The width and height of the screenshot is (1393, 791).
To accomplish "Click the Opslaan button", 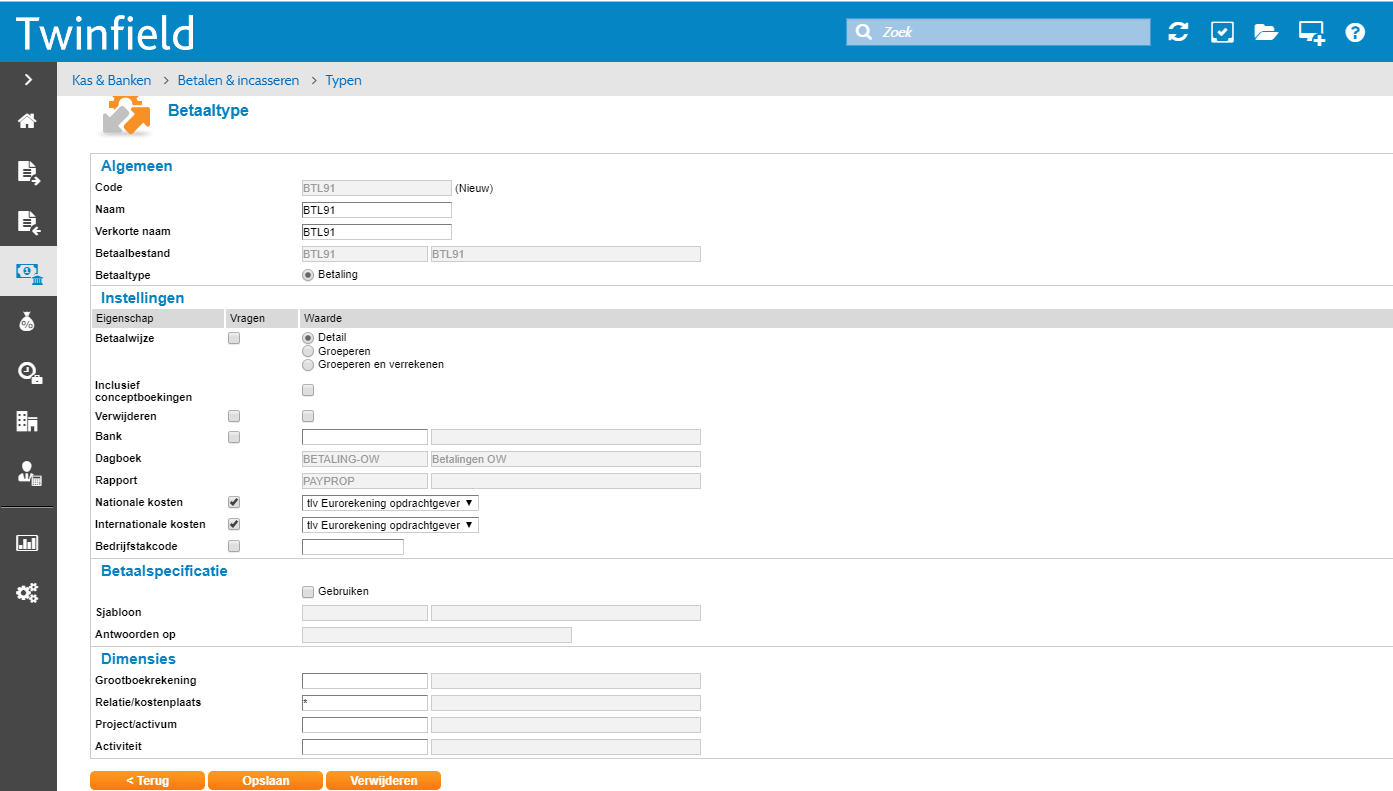I will click(266, 781).
